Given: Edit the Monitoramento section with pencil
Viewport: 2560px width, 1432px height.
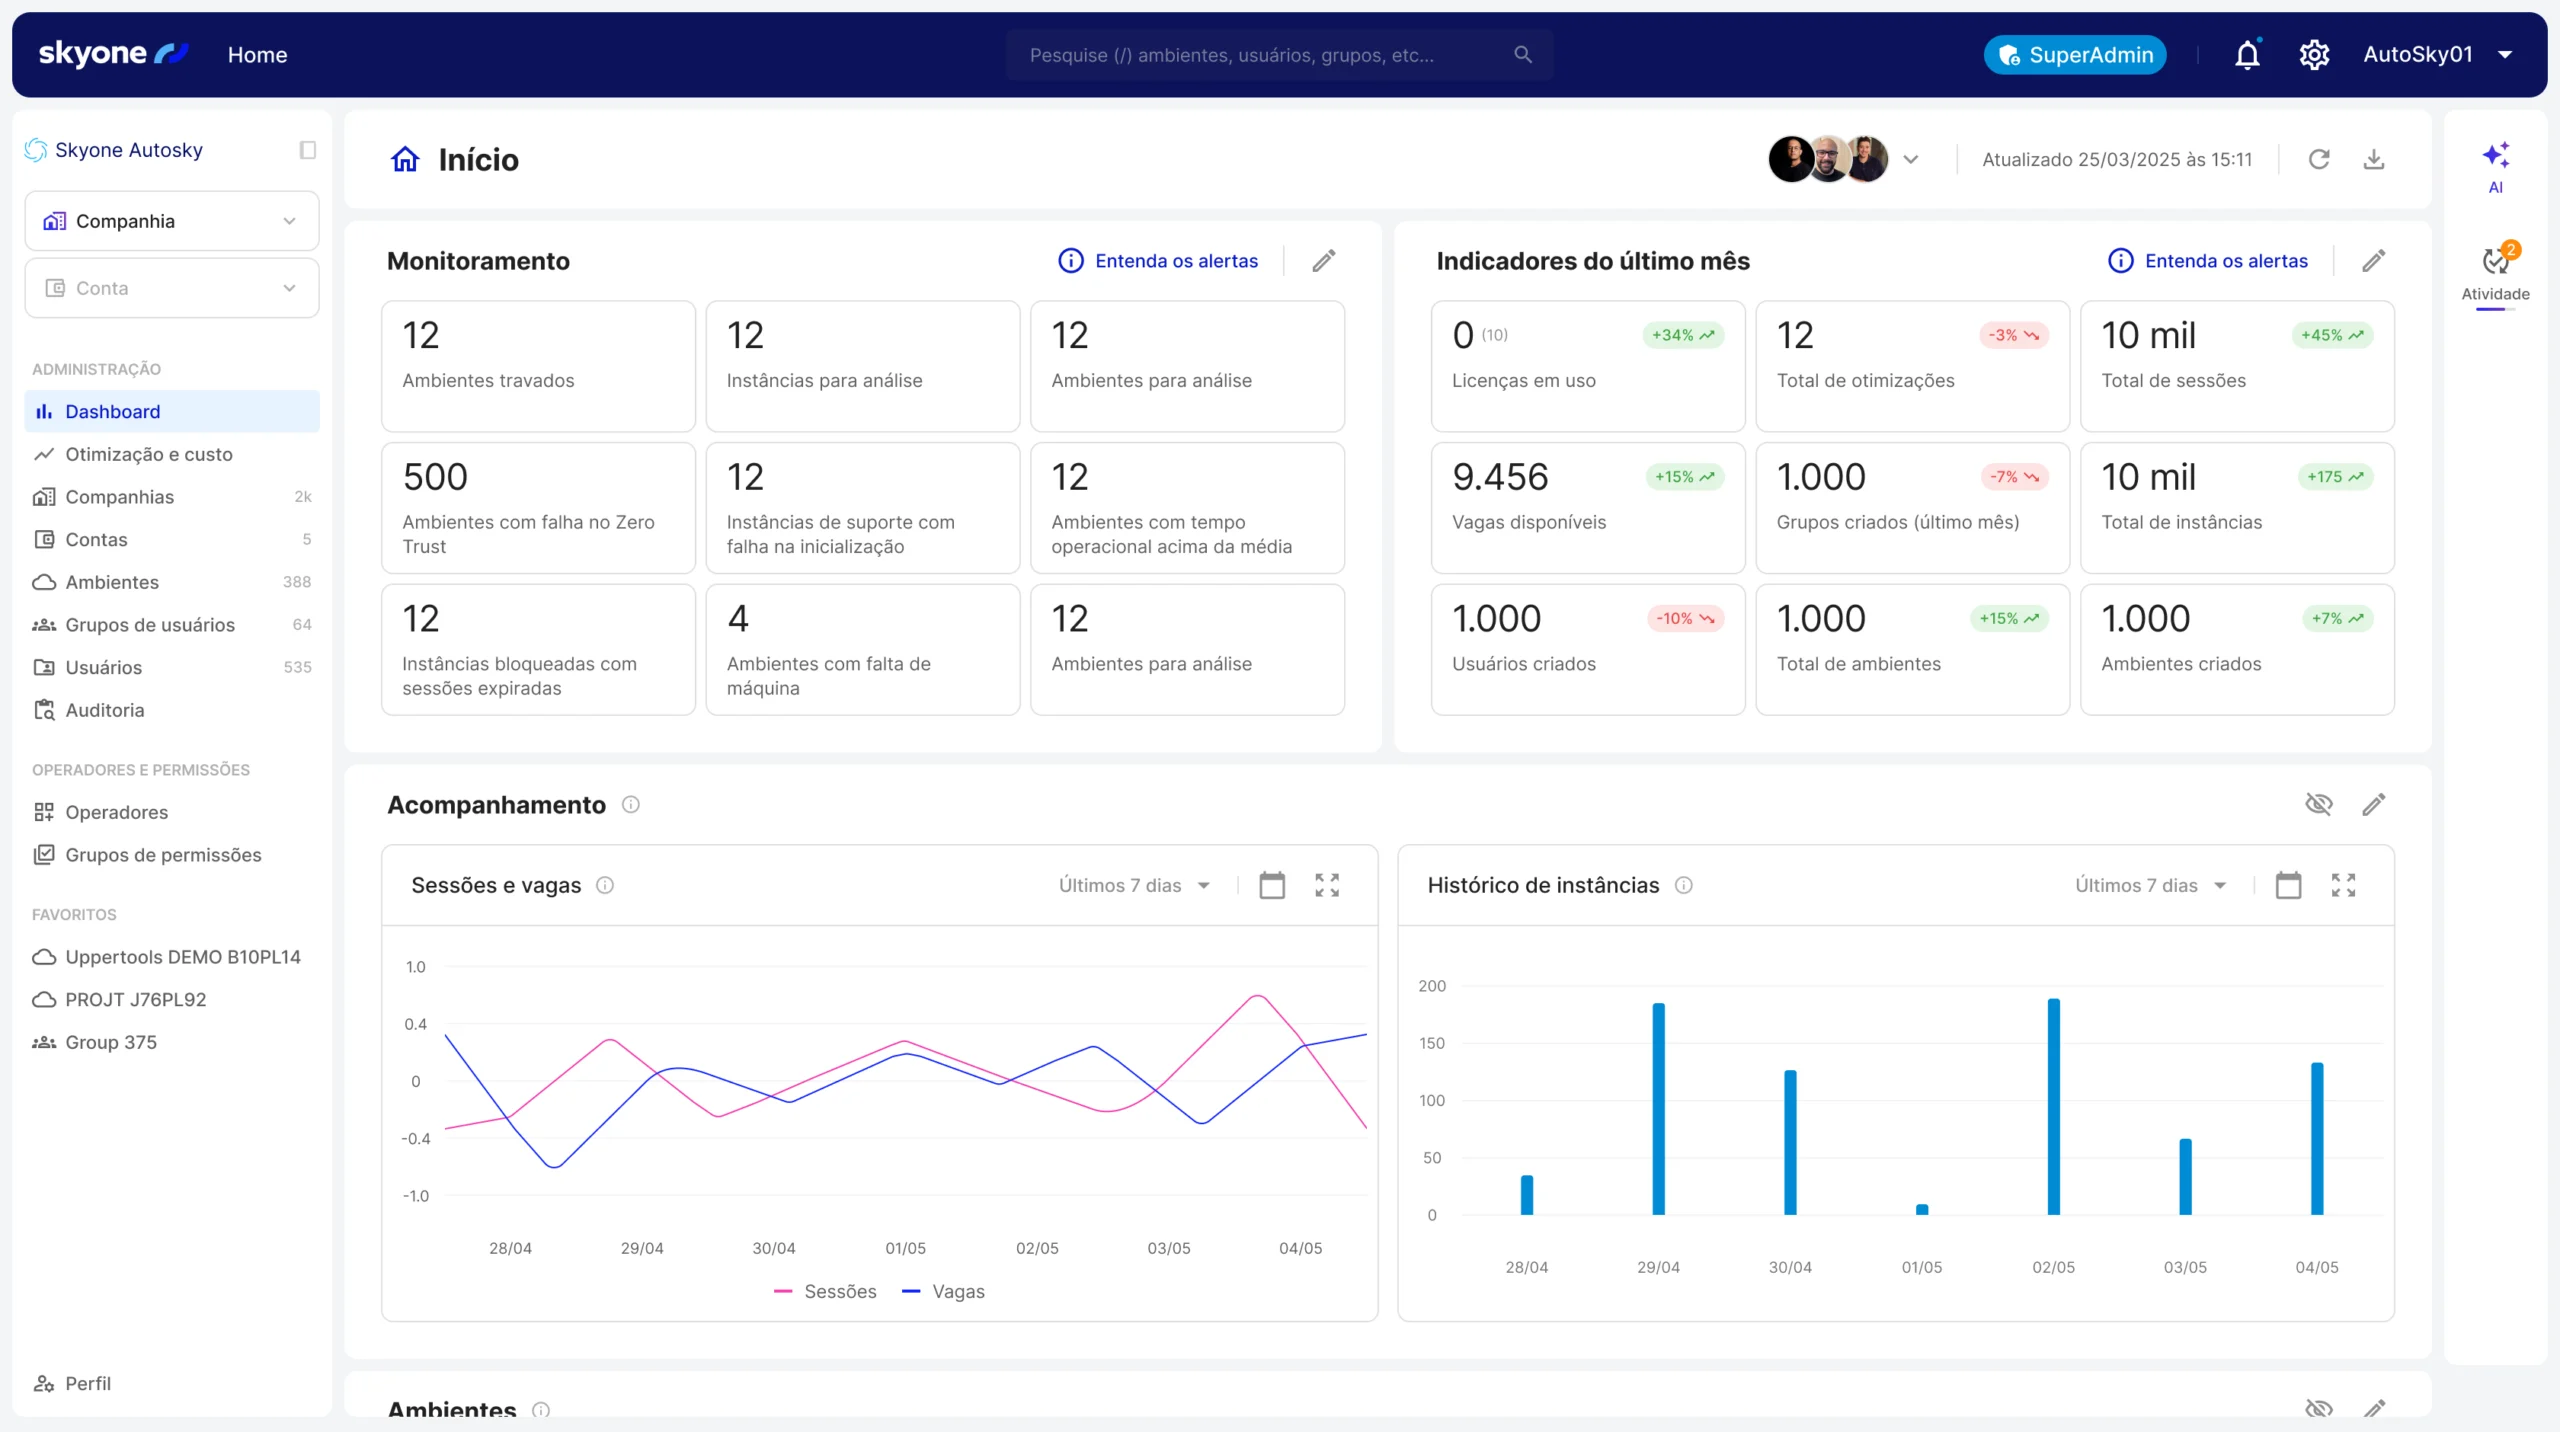Looking at the screenshot, I should point(1324,261).
